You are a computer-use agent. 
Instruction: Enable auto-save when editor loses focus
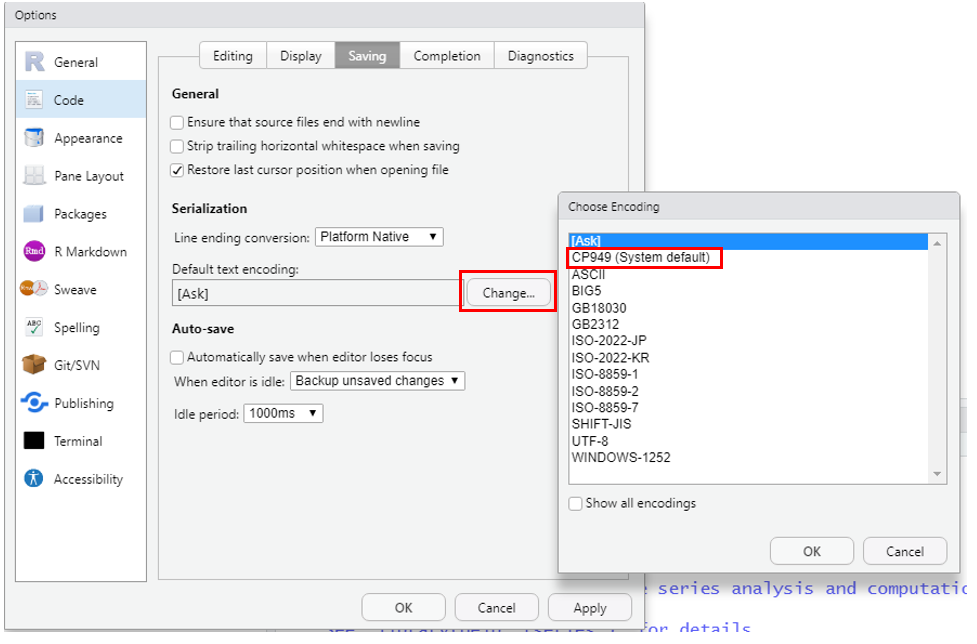tap(177, 357)
